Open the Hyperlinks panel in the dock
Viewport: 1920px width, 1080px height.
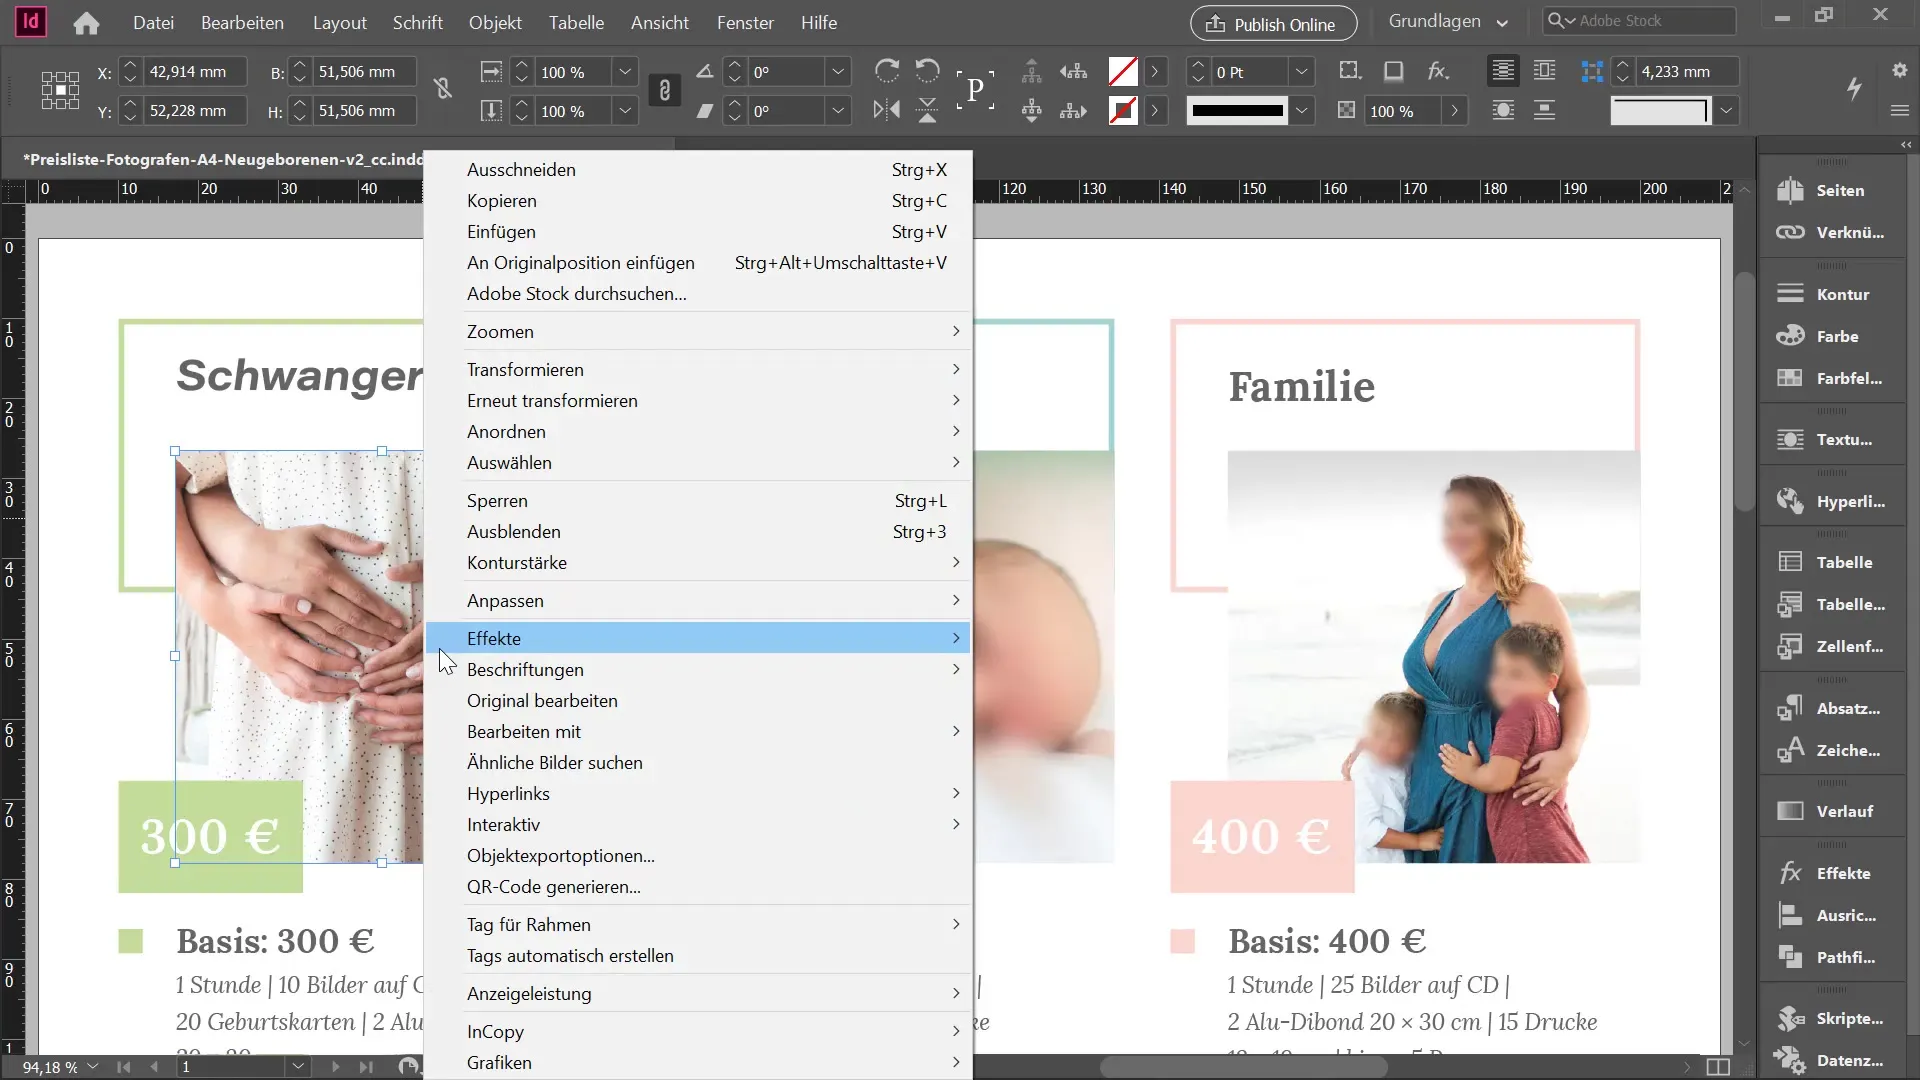pyautogui.click(x=1832, y=501)
